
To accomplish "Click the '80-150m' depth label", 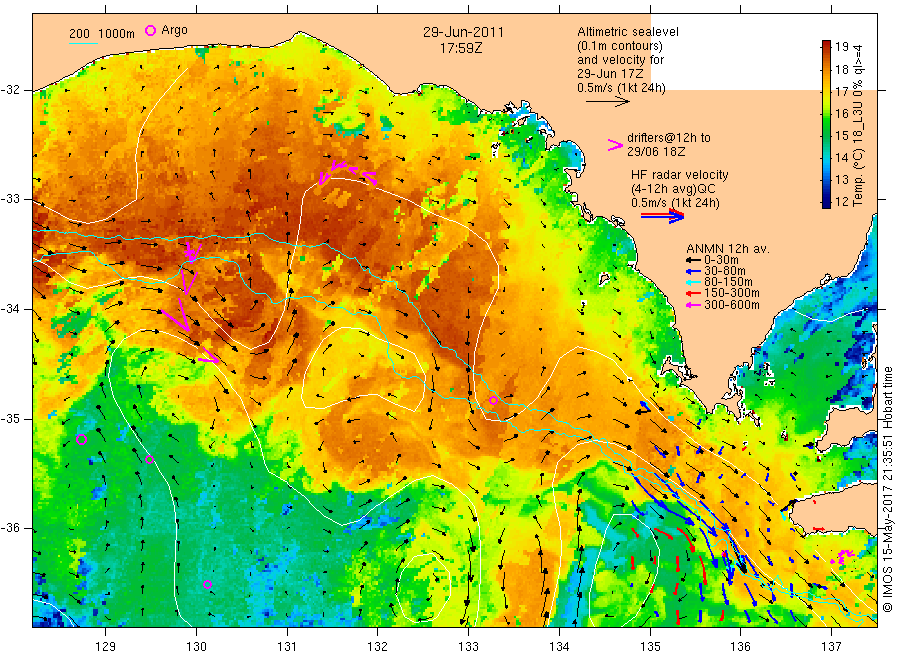I will [728, 282].
